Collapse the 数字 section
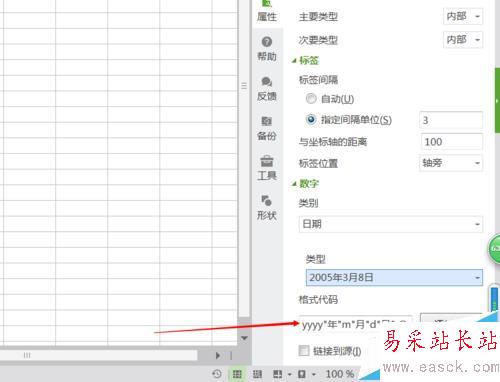The width and height of the screenshot is (500, 382). coord(294,184)
